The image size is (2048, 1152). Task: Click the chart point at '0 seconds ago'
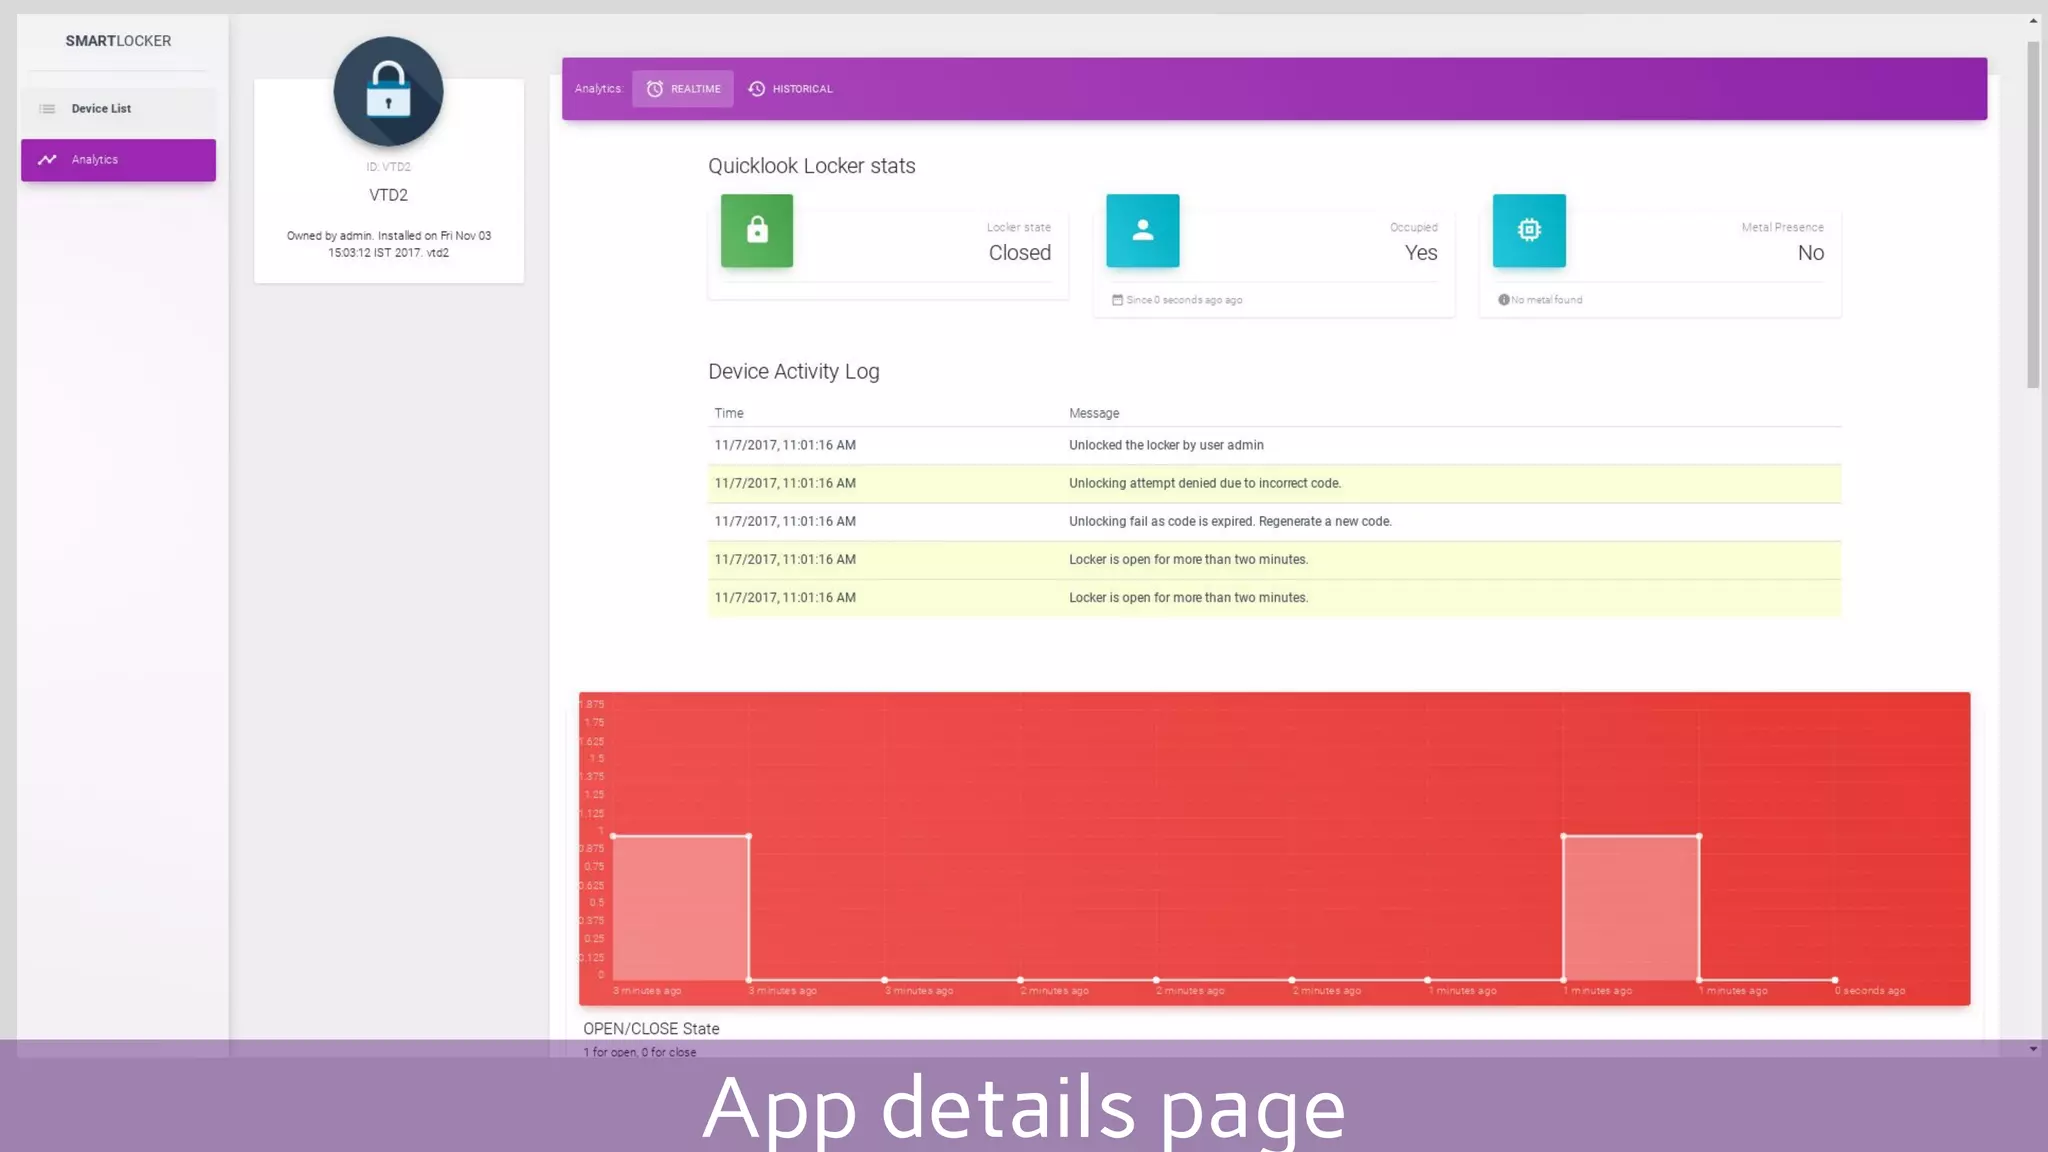[1835, 980]
